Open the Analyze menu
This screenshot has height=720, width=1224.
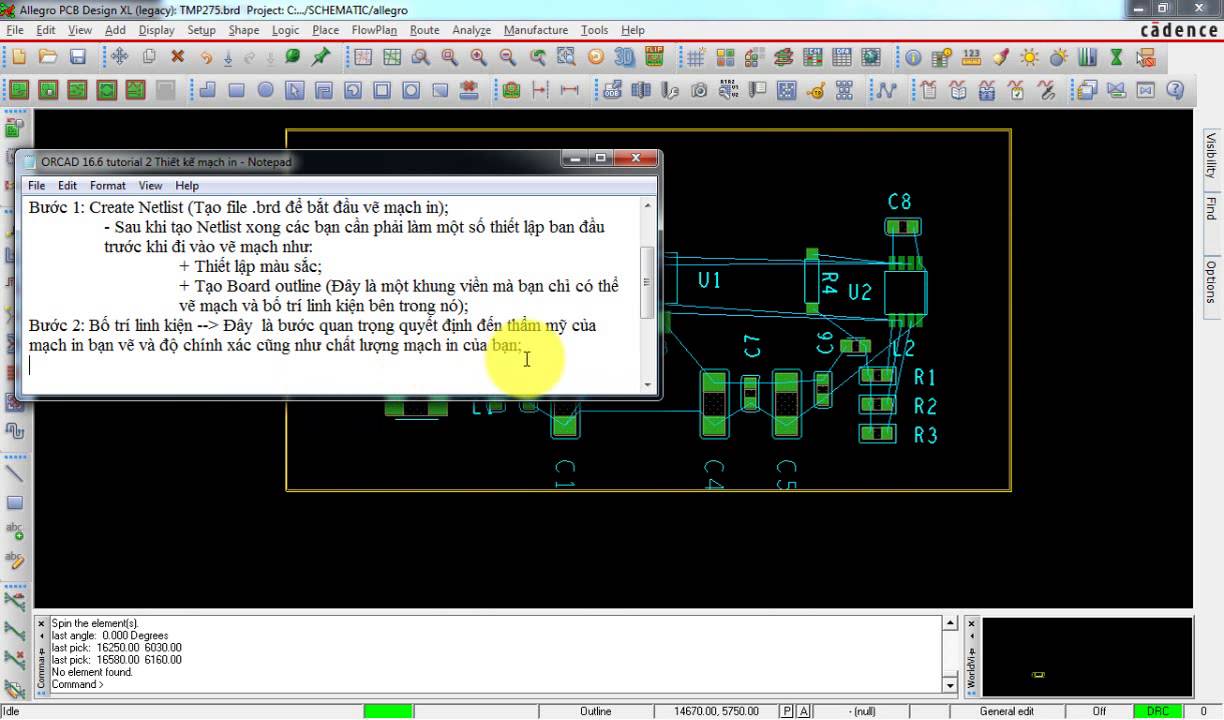coord(471,30)
